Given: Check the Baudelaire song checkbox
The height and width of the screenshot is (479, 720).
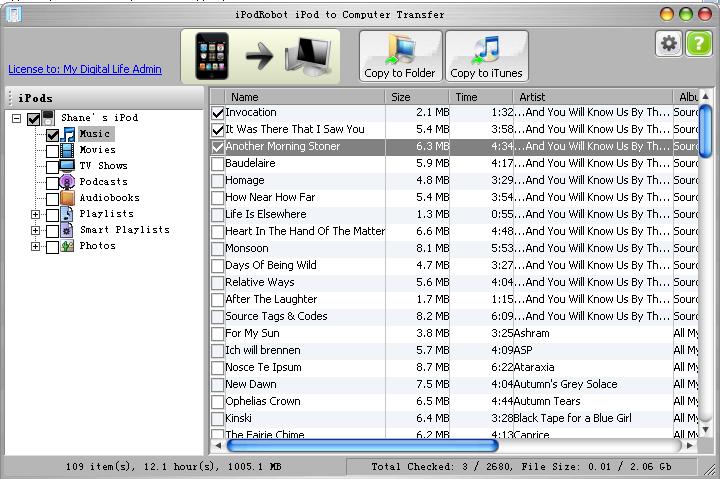Looking at the screenshot, I should pyautogui.click(x=218, y=164).
